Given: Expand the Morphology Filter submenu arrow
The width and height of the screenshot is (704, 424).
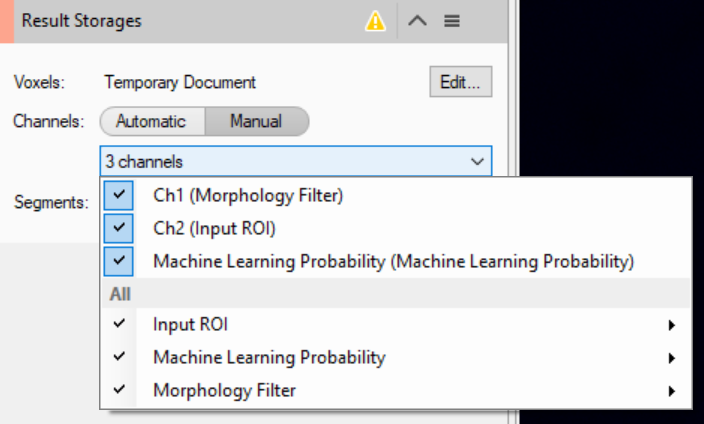Looking at the screenshot, I should click(671, 391).
